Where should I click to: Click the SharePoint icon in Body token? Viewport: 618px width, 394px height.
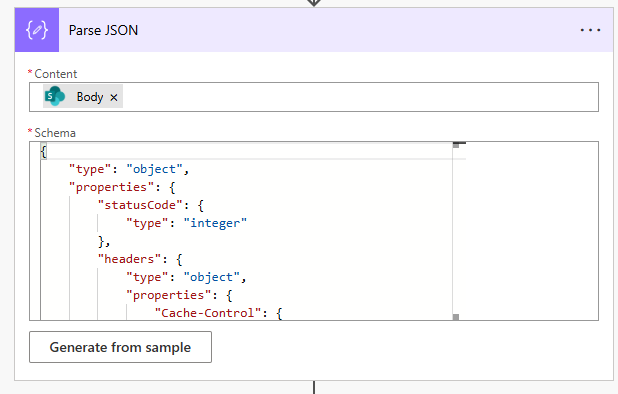[55, 96]
